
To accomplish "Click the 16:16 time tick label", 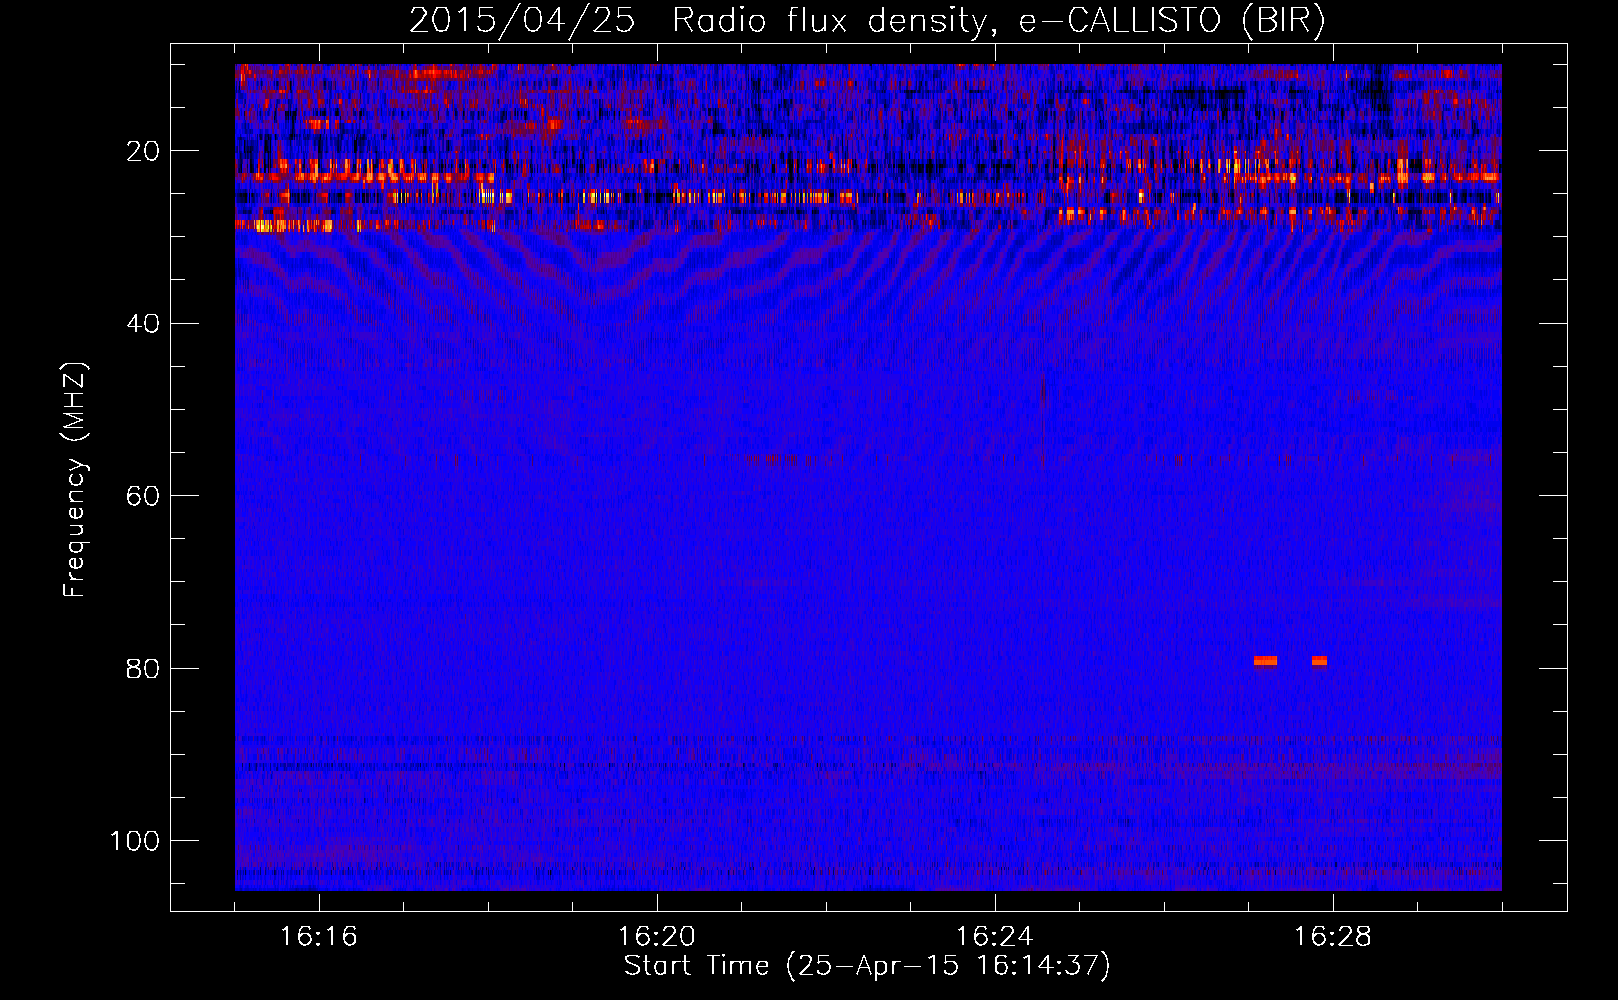I will pyautogui.click(x=319, y=937).
